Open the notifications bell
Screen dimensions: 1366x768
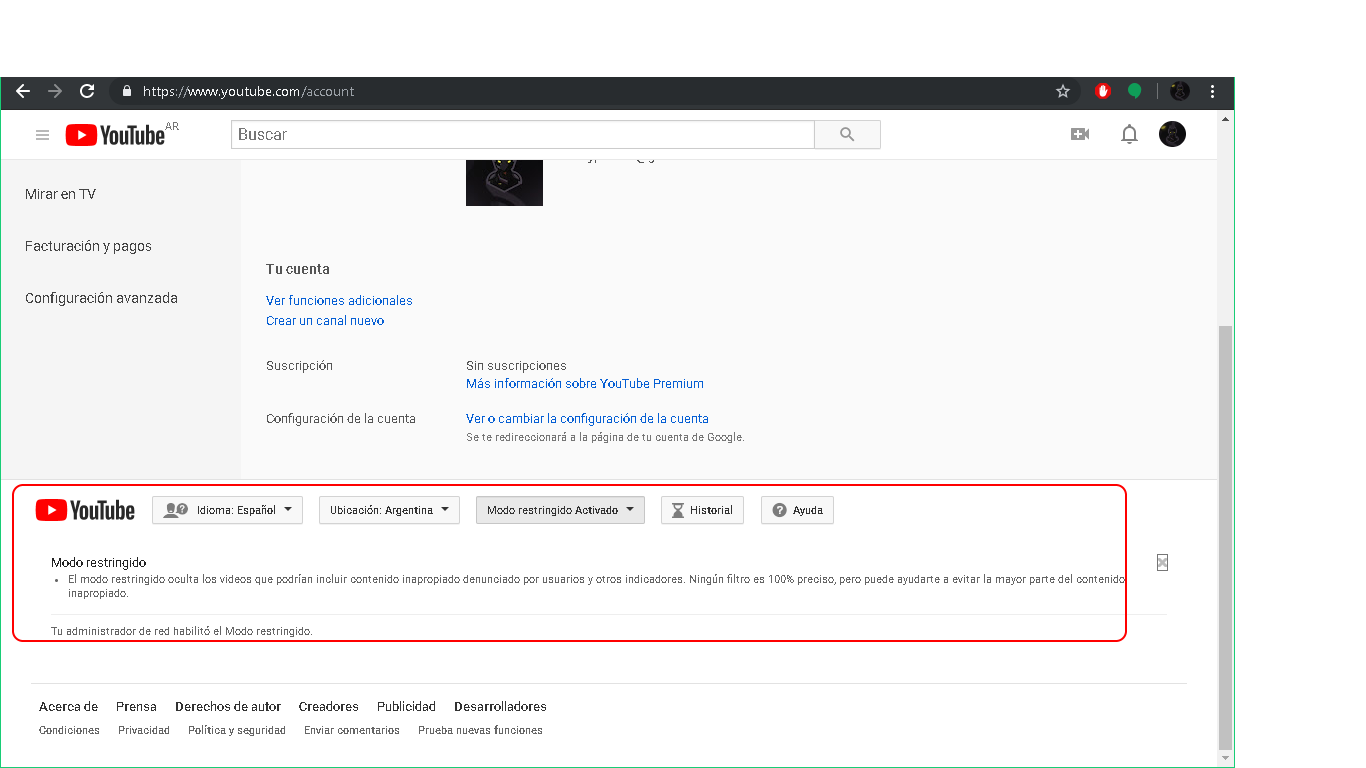[1129, 134]
